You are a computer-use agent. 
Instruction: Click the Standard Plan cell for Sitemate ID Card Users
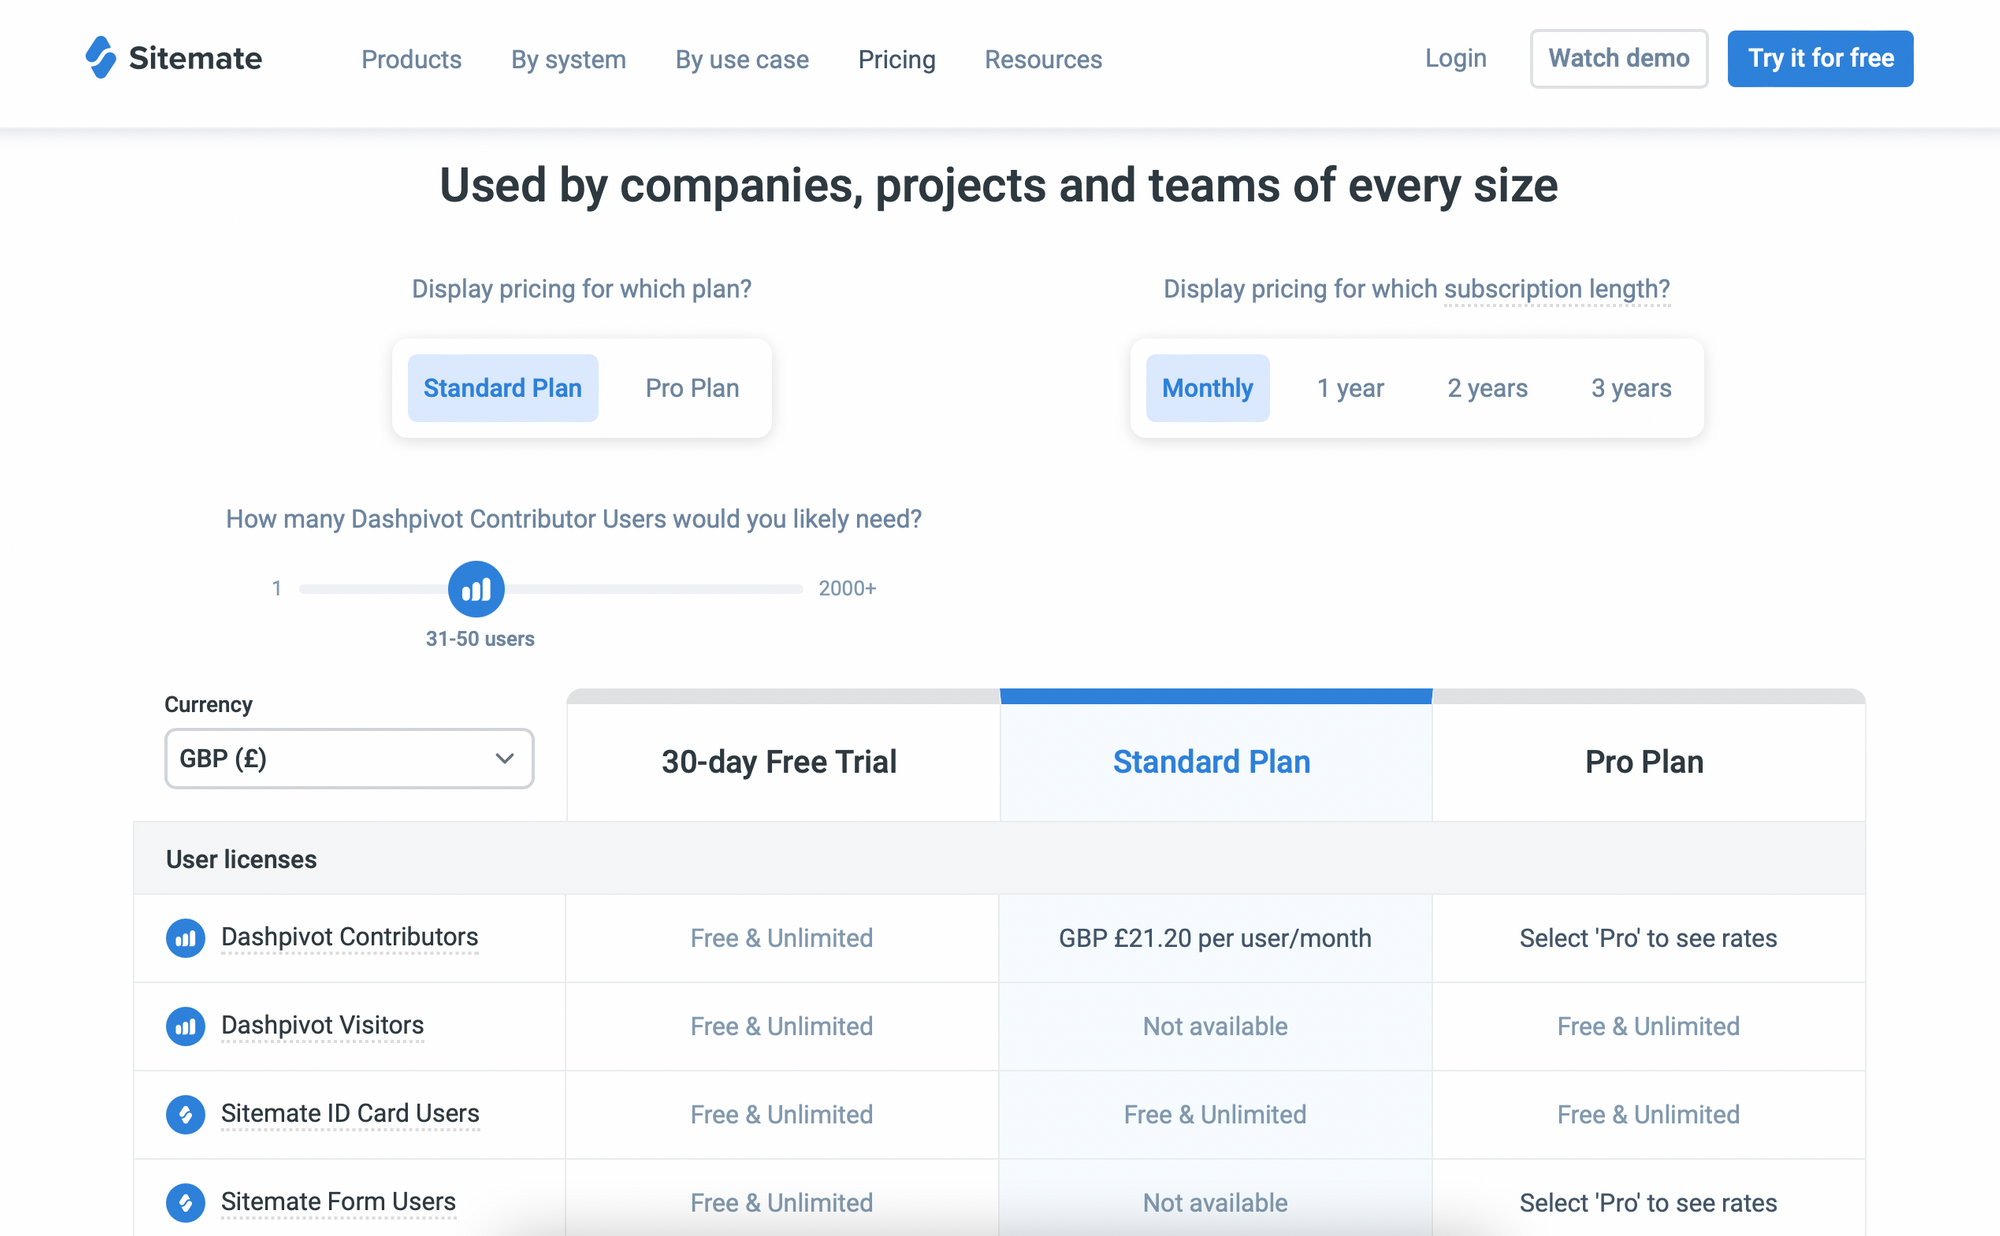pos(1215,1114)
